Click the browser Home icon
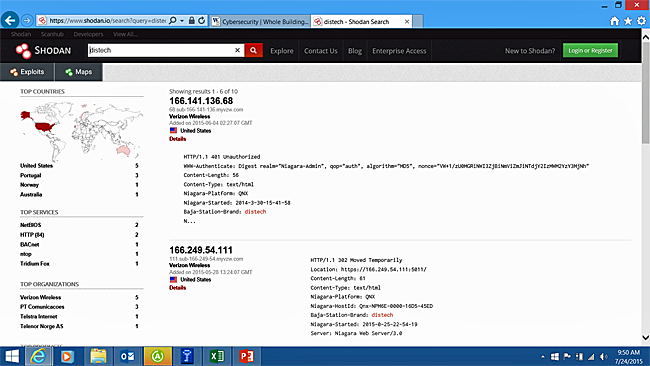The image size is (650, 366). [x=614, y=21]
